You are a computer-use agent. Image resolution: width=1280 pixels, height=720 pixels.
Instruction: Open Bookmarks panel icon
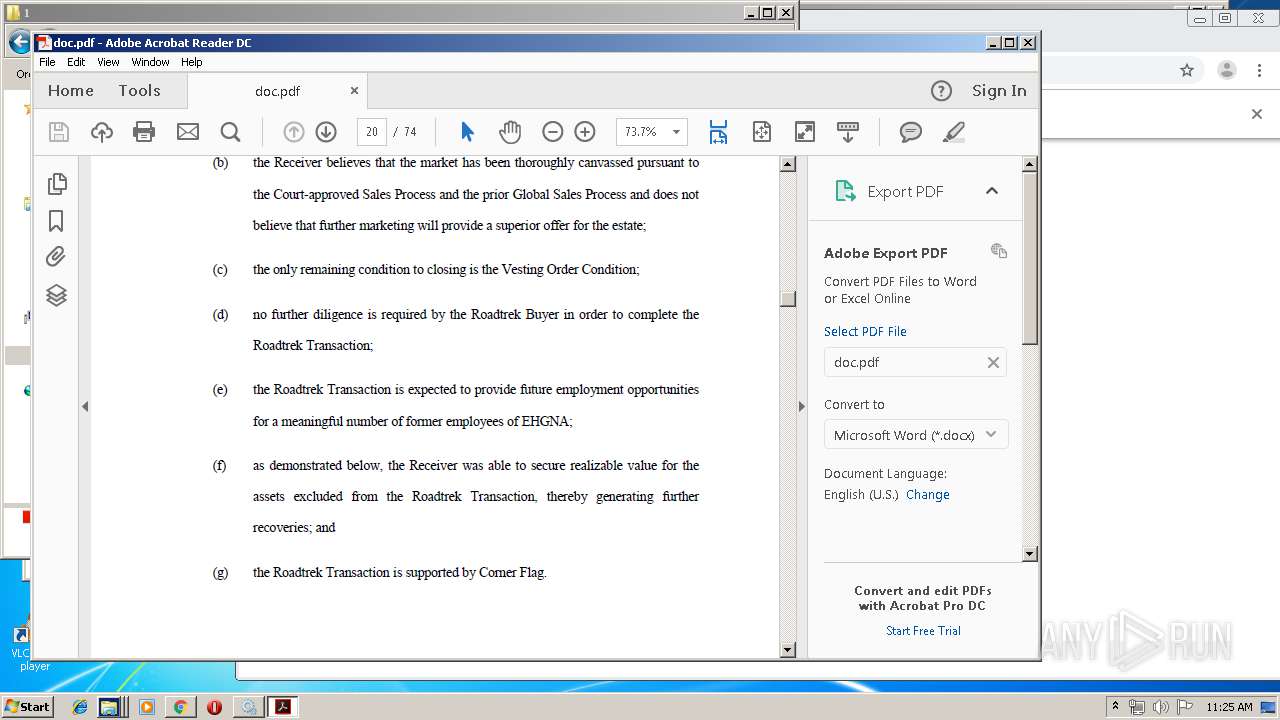click(x=57, y=221)
